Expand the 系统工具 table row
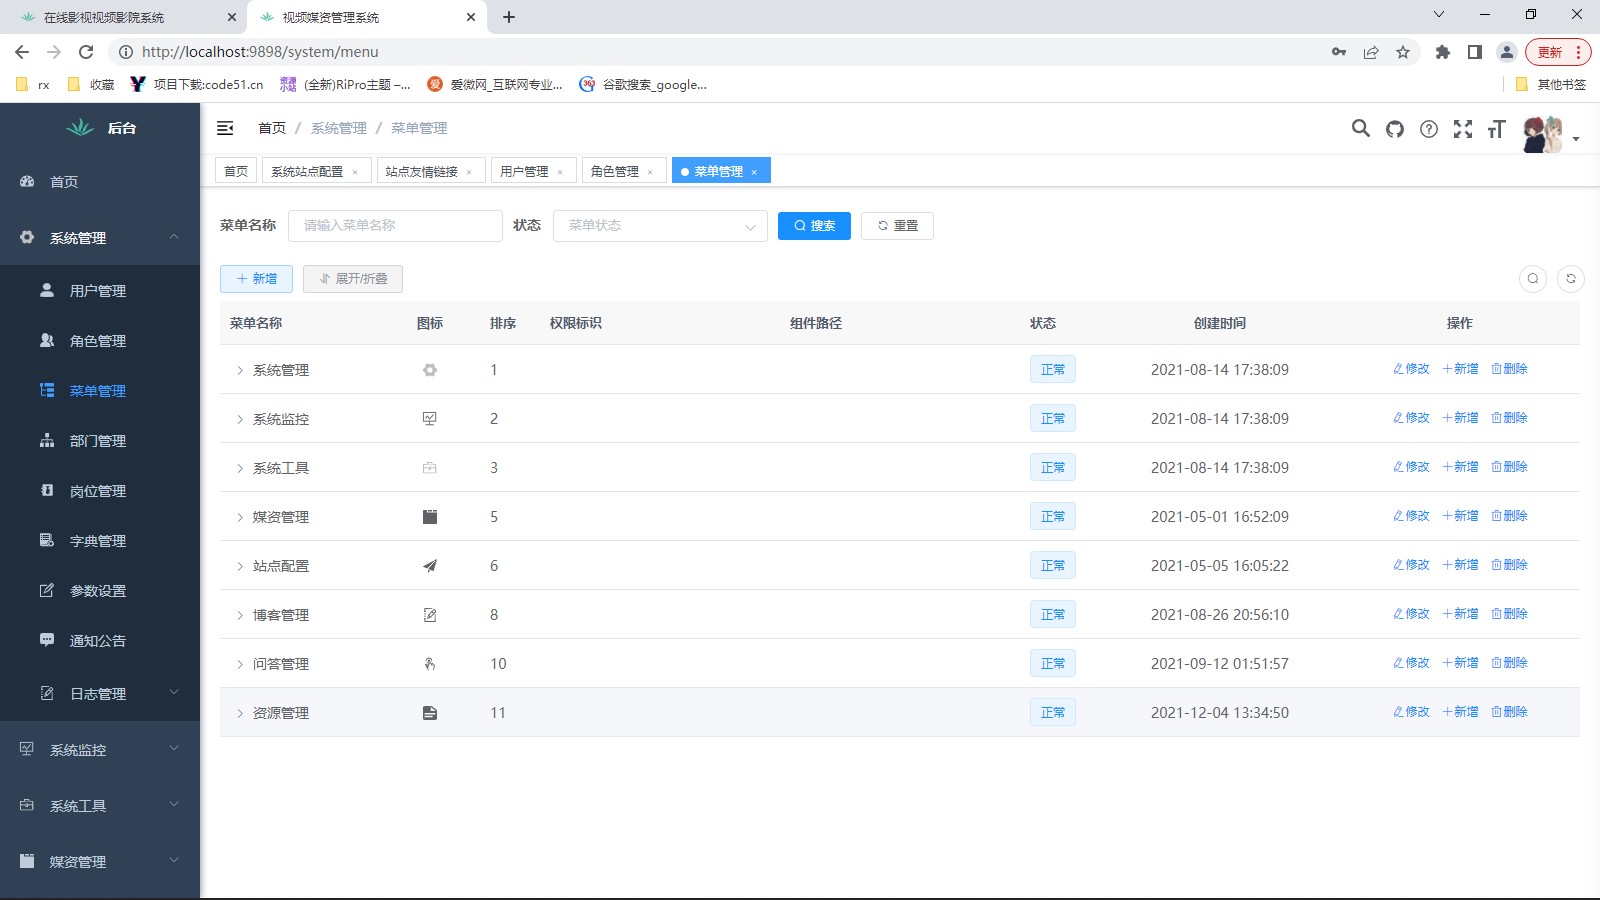This screenshot has width=1600, height=900. pyautogui.click(x=240, y=468)
